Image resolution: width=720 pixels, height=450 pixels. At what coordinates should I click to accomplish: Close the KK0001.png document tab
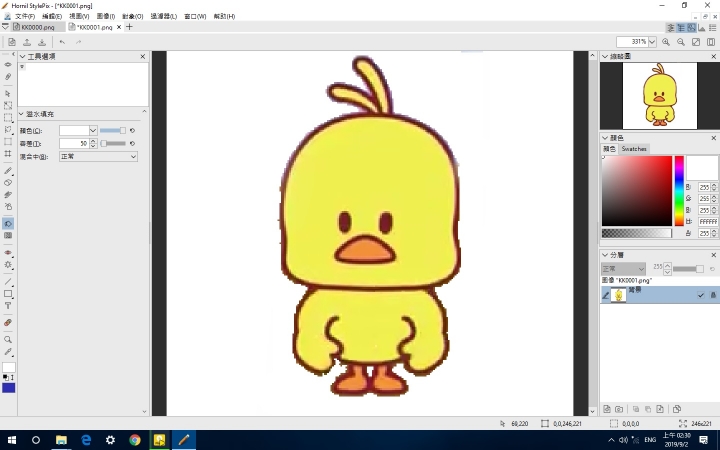(x=119, y=27)
